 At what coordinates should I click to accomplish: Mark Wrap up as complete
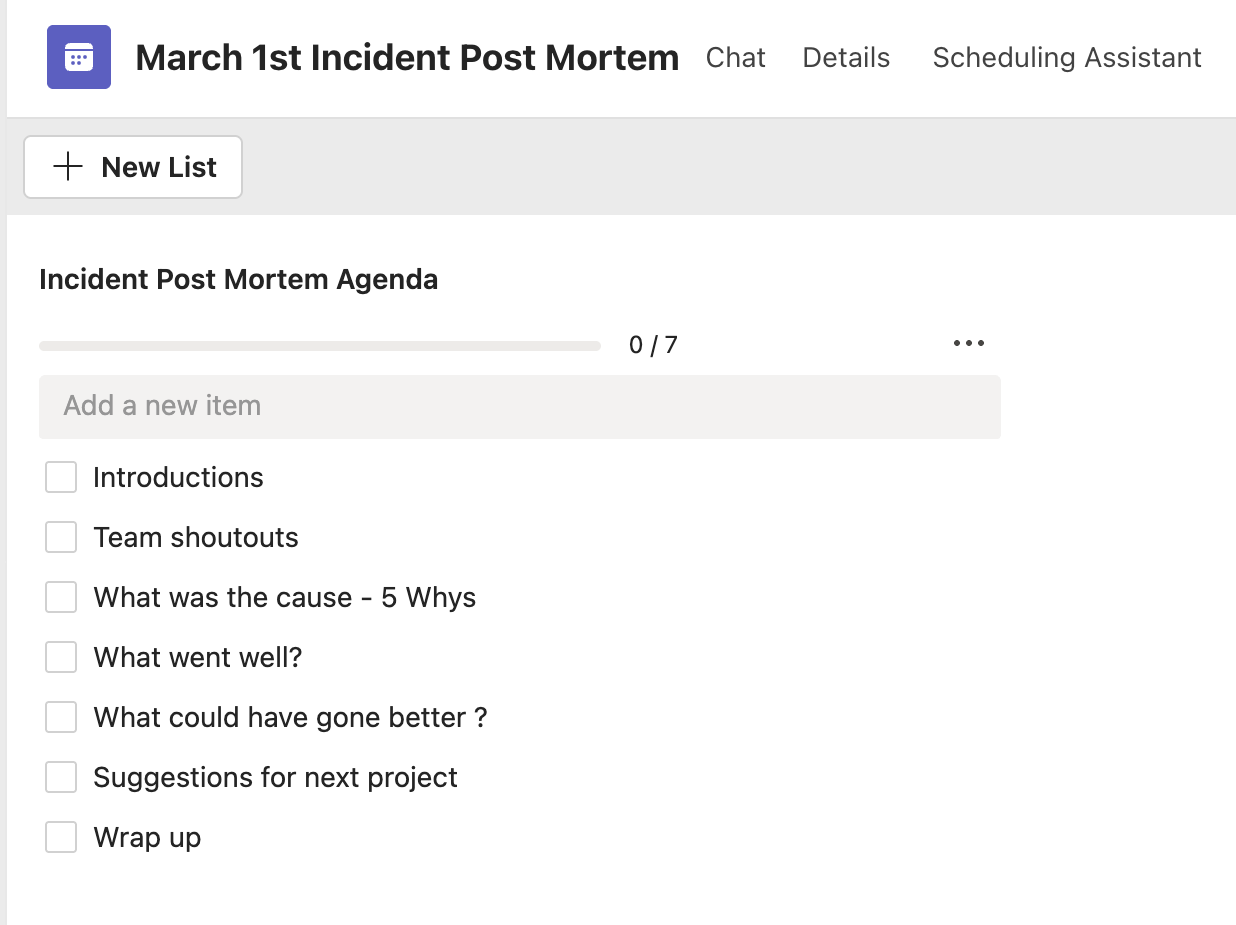tap(60, 837)
